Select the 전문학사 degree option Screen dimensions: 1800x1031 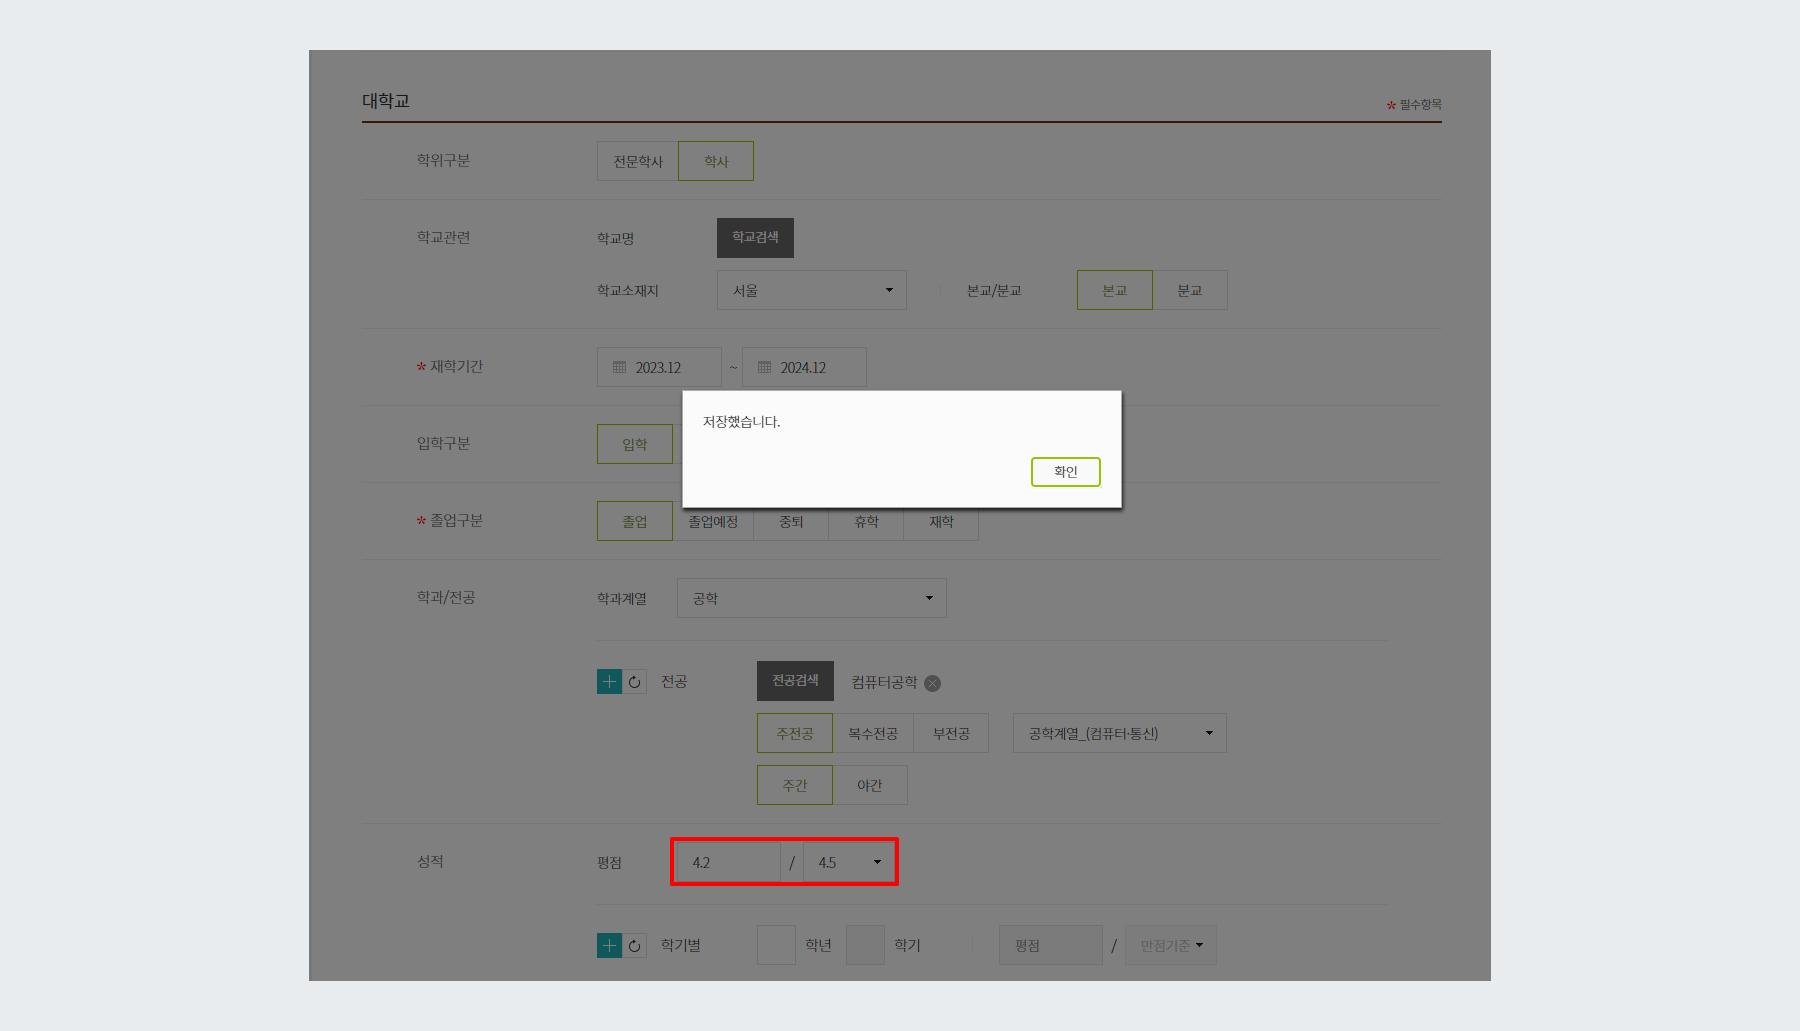tap(638, 161)
